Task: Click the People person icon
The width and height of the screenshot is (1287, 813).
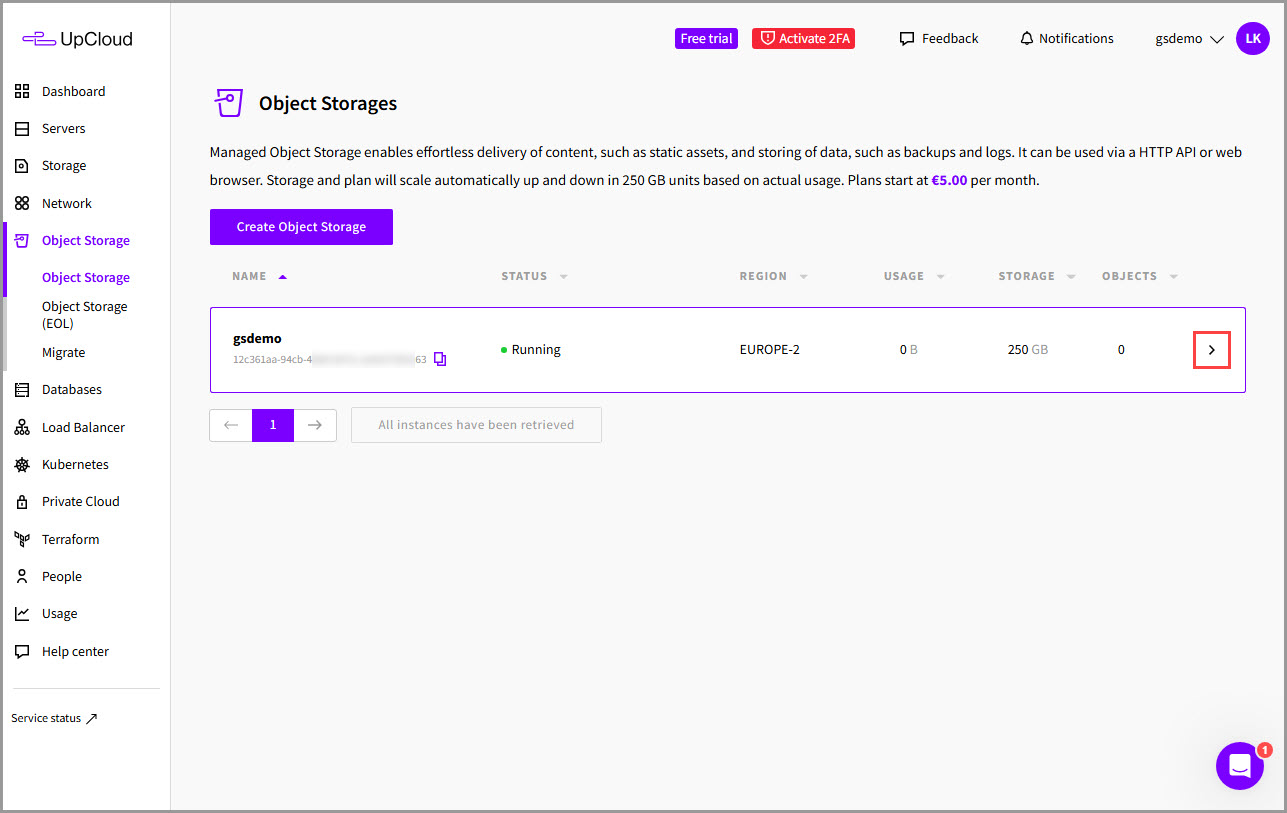Action: pyautogui.click(x=22, y=577)
